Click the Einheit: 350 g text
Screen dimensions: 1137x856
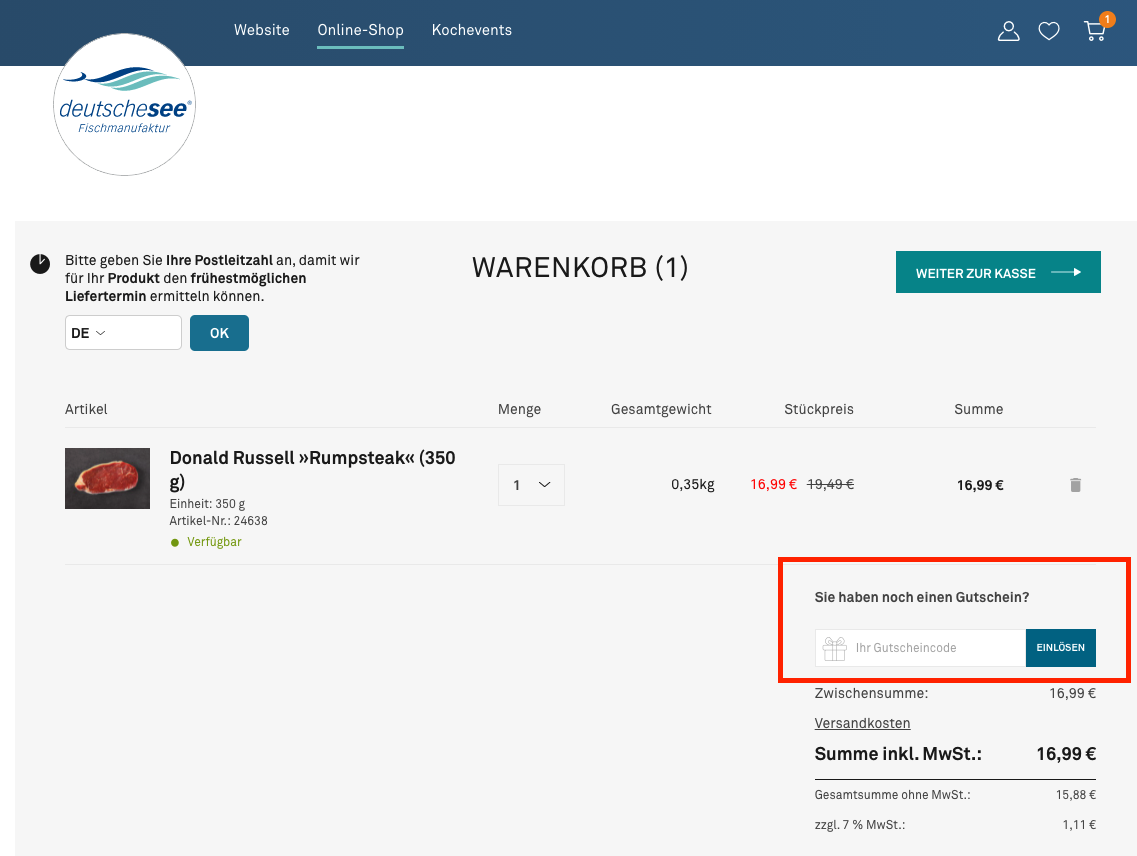coord(207,503)
